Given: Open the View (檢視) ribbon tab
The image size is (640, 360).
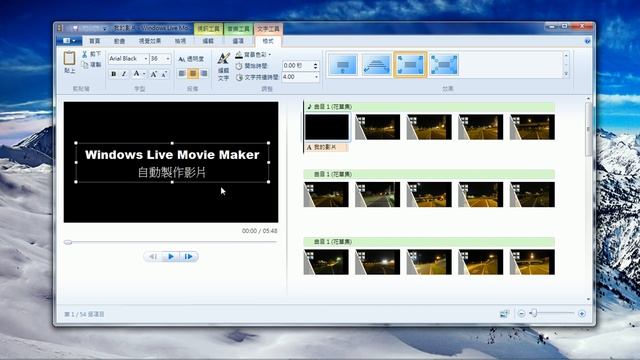Looking at the screenshot, I should (180, 41).
